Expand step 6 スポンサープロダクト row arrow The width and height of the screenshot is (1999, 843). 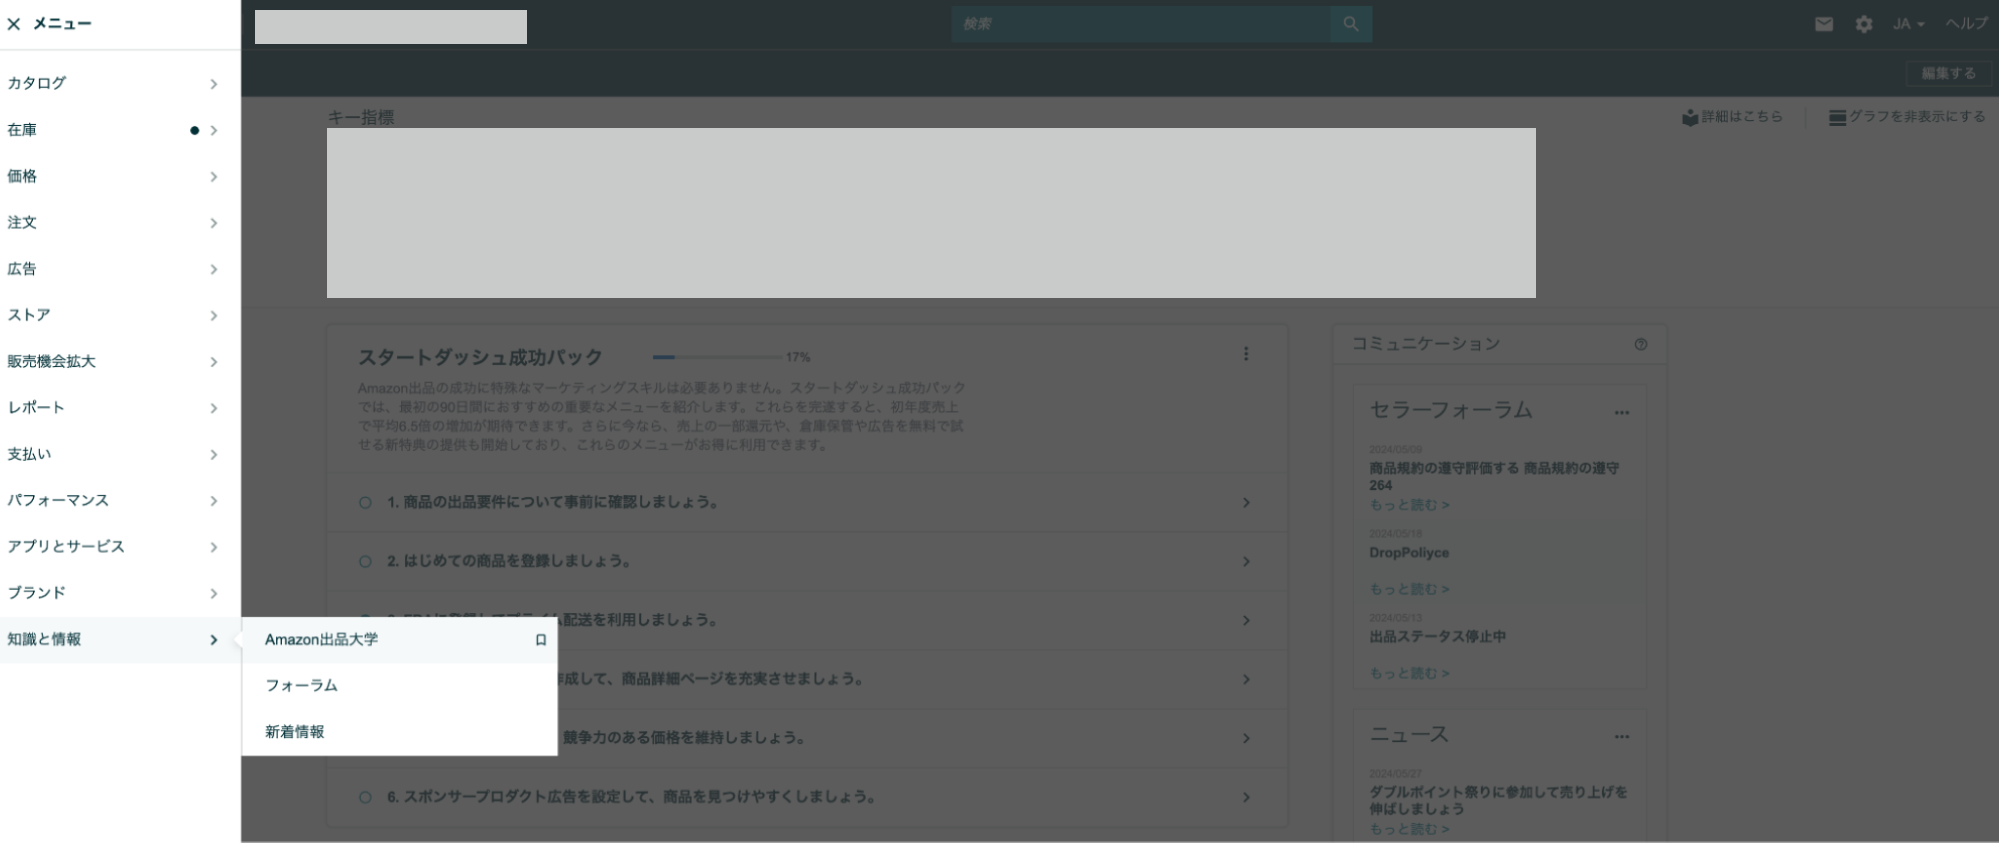click(x=1246, y=798)
